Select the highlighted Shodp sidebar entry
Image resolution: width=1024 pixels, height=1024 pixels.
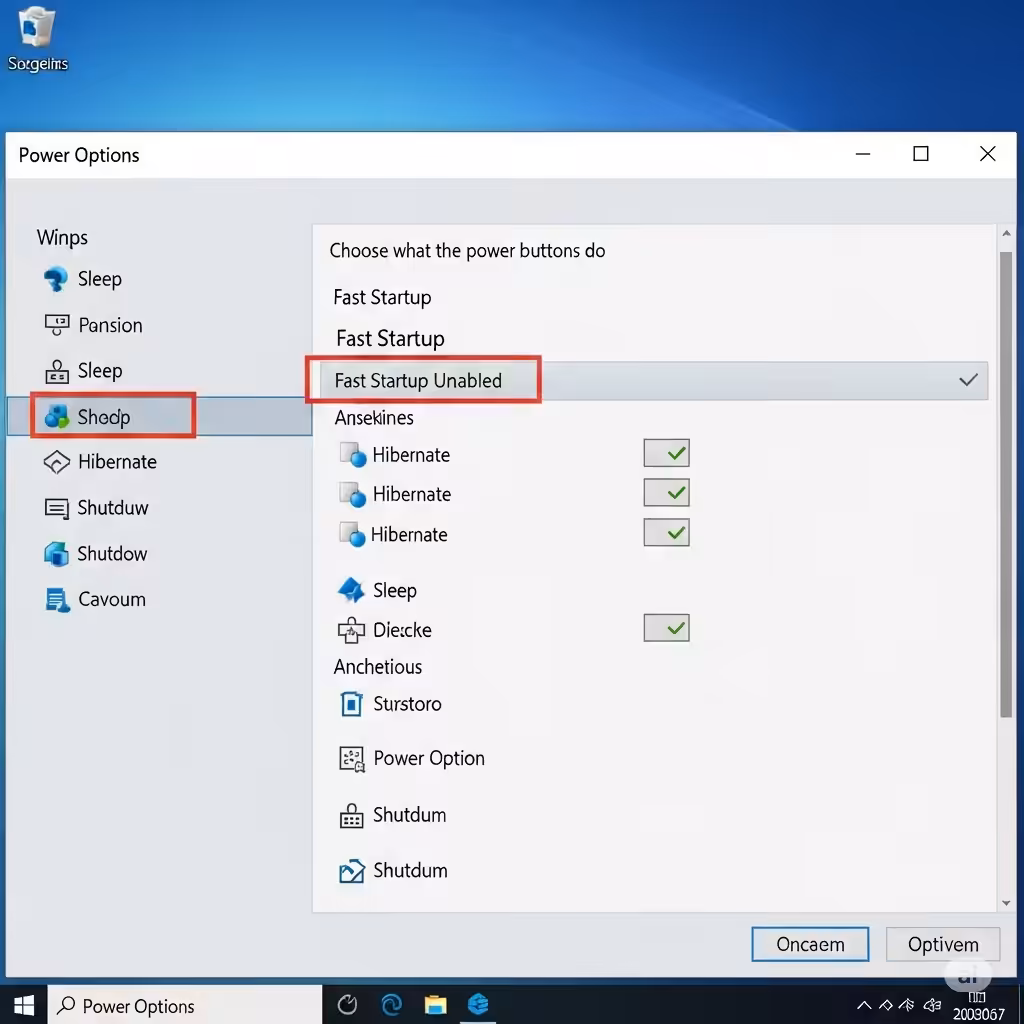pos(159,416)
